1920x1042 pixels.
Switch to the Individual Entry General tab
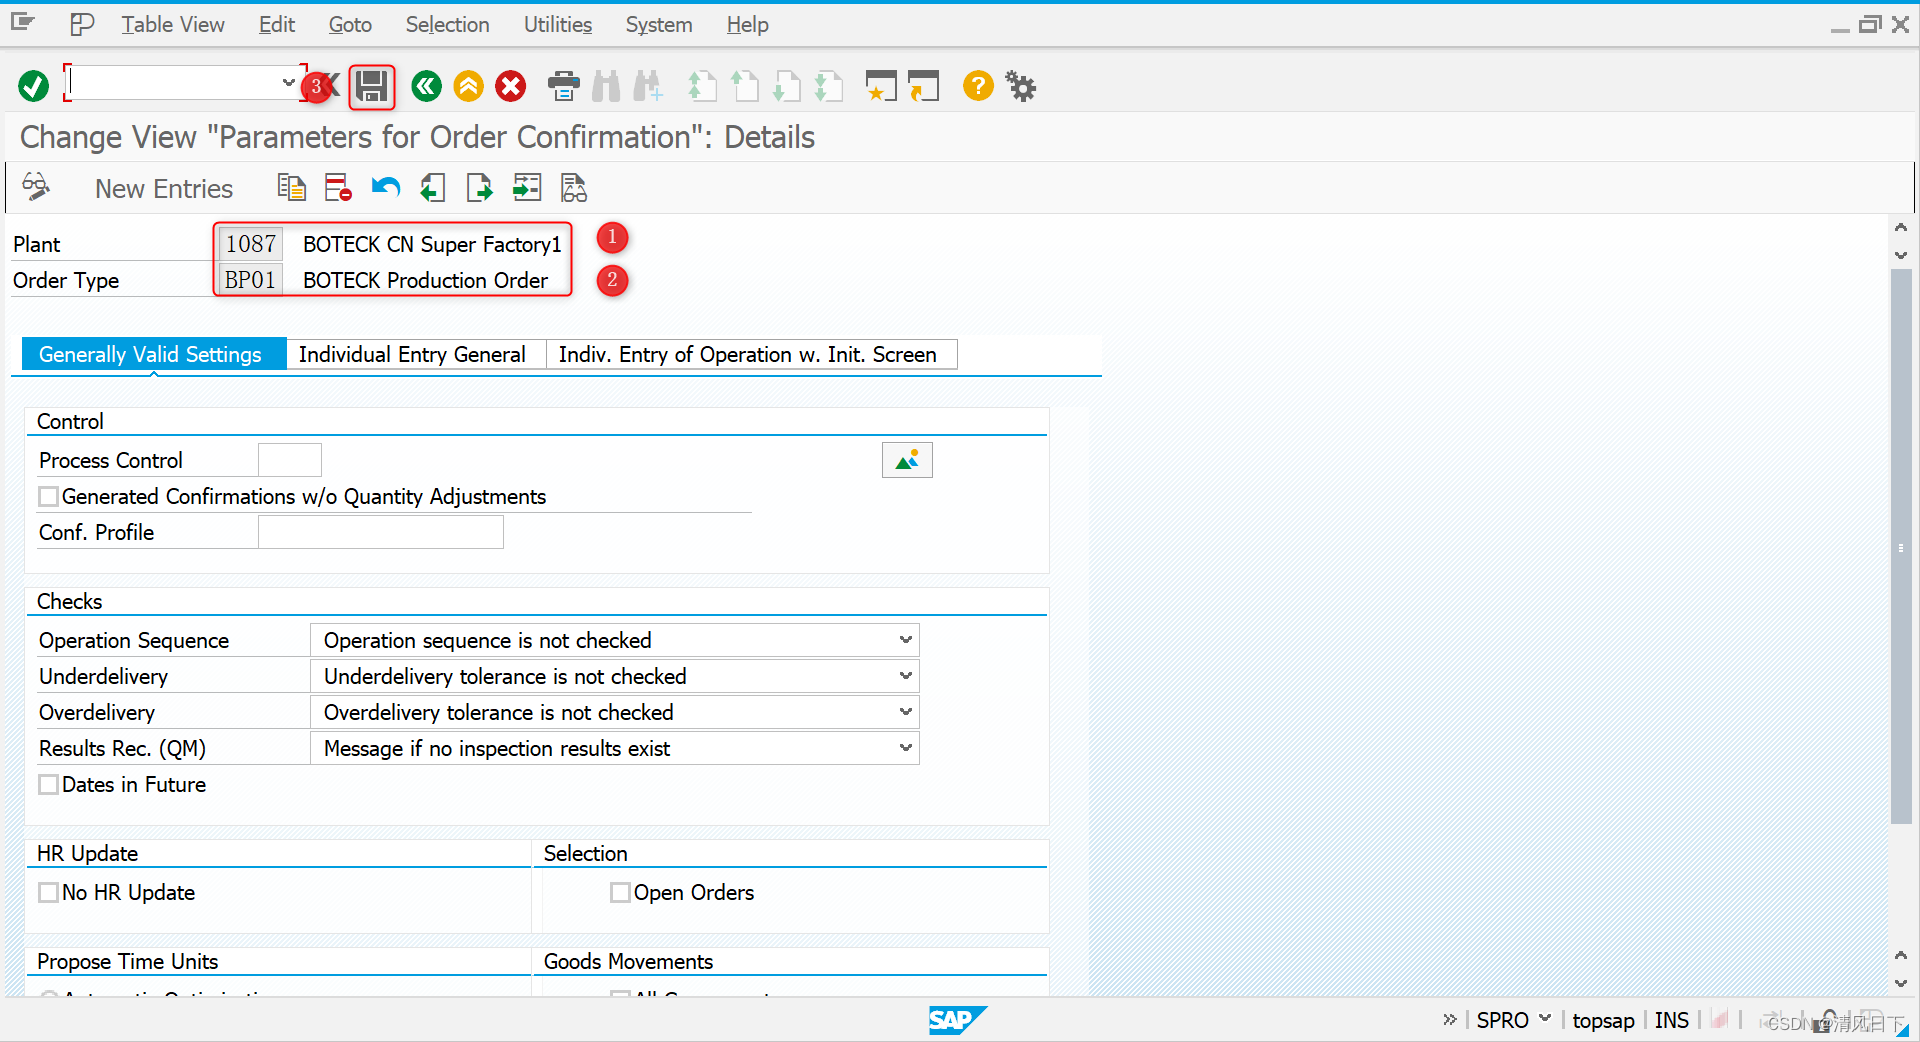click(413, 354)
